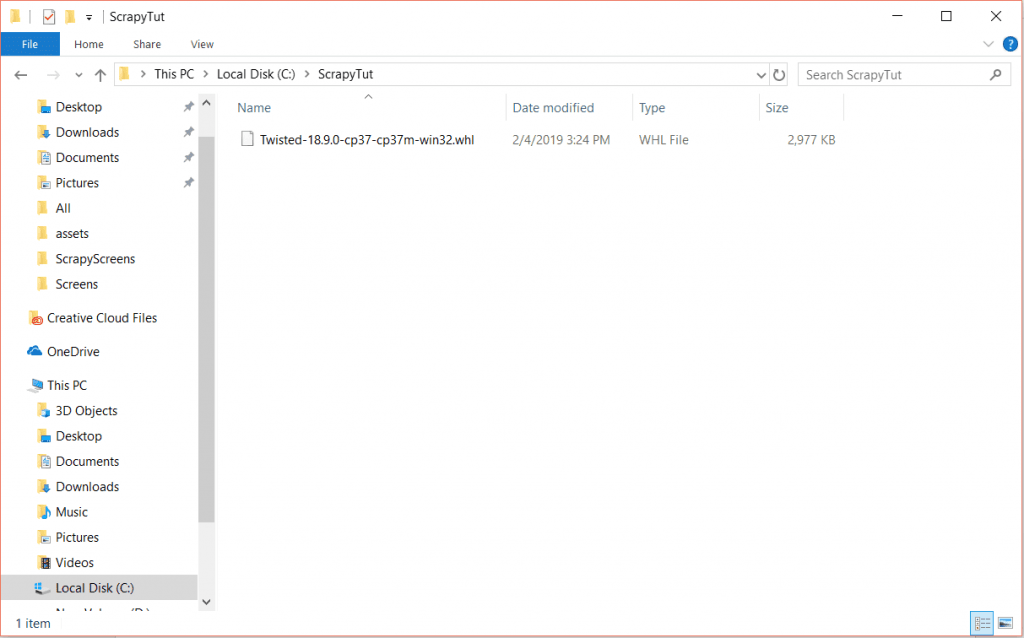Expand the ribbon with chevron arrow
1024x638 pixels.
click(x=988, y=44)
